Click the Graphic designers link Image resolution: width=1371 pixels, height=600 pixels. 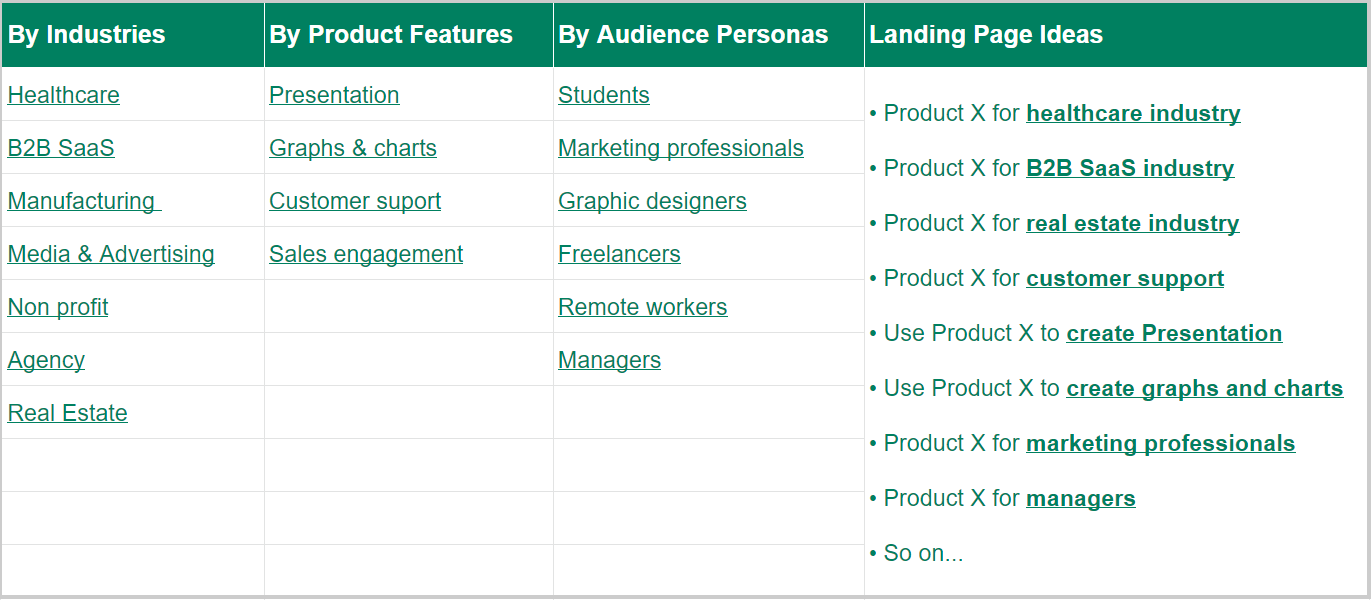click(652, 201)
